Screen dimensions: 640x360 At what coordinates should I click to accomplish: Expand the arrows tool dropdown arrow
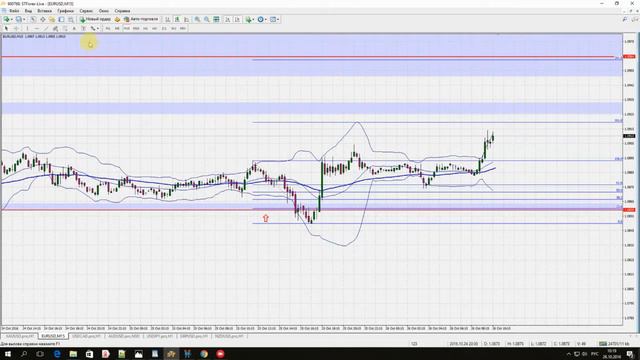click(98, 28)
